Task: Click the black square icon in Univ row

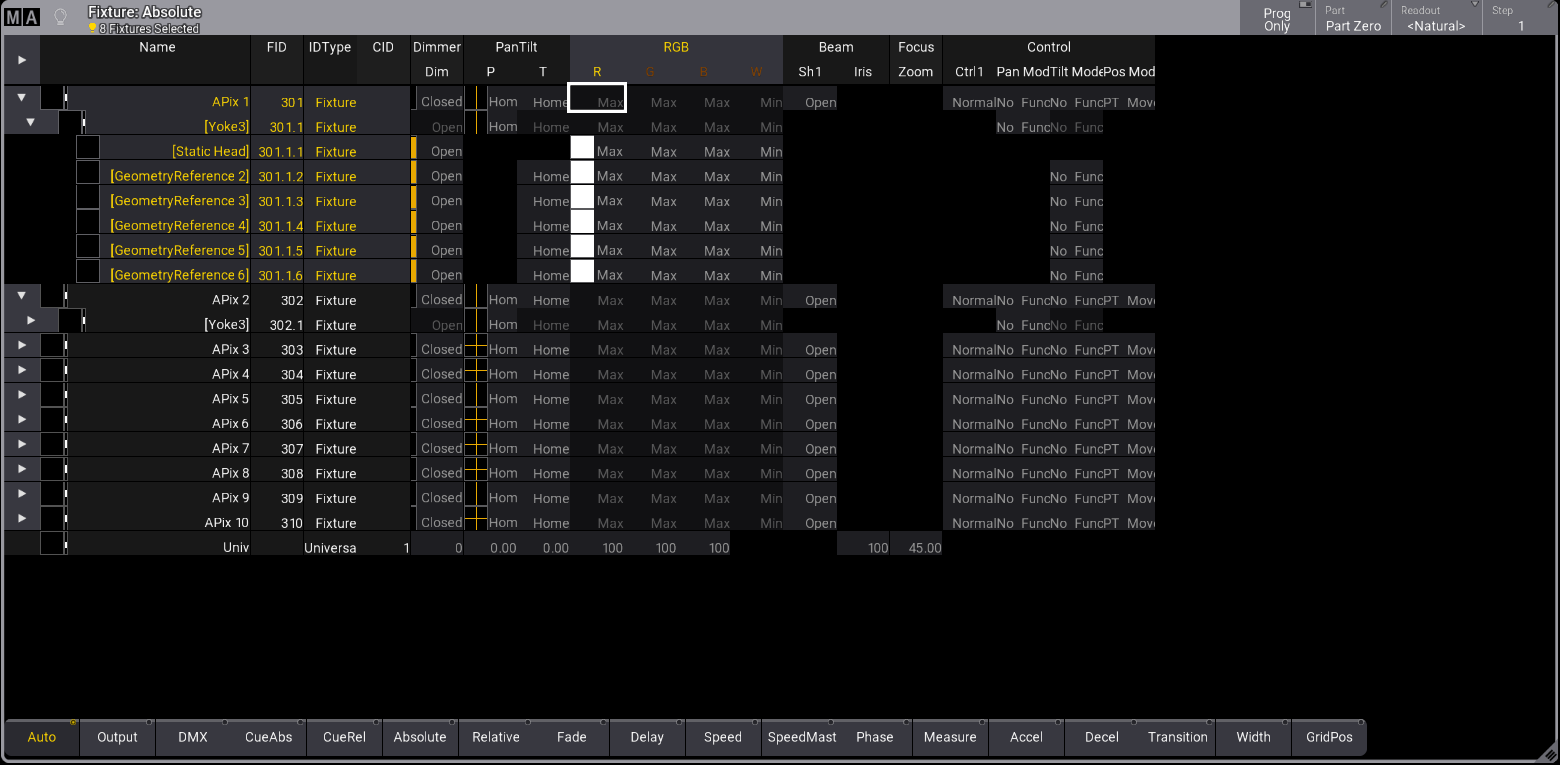Action: point(52,544)
